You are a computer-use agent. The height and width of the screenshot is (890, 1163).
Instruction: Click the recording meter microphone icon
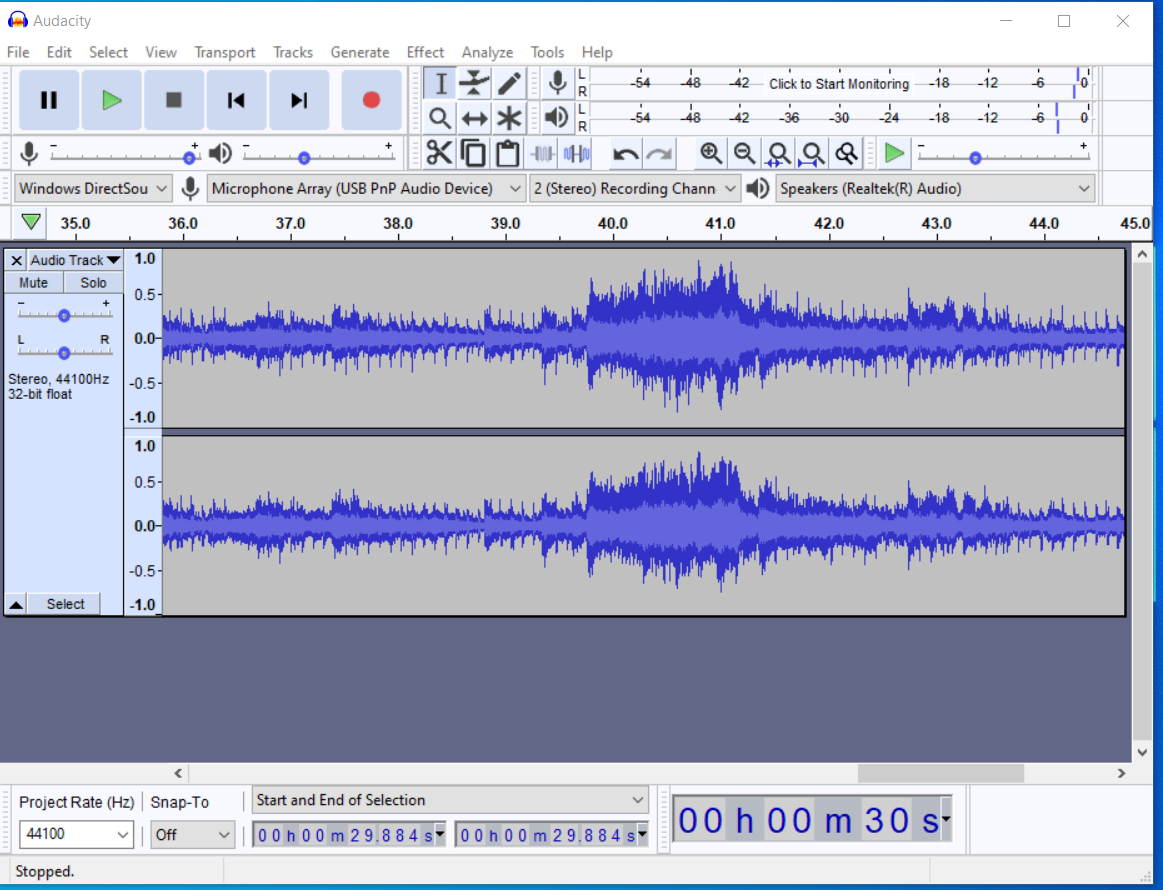[557, 83]
